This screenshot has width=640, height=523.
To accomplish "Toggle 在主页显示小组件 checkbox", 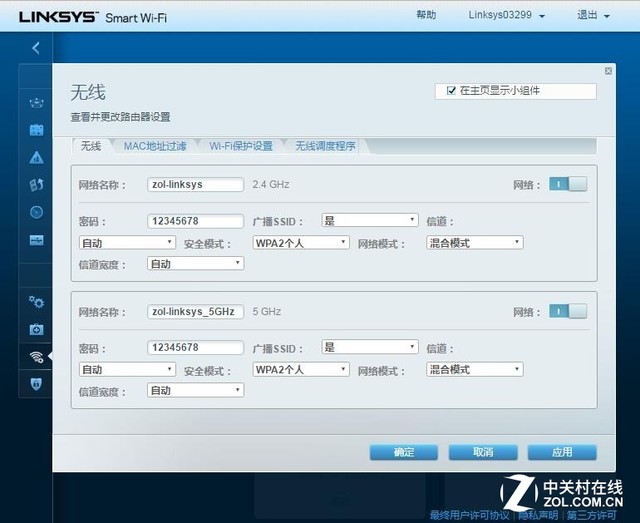I will click(451, 90).
